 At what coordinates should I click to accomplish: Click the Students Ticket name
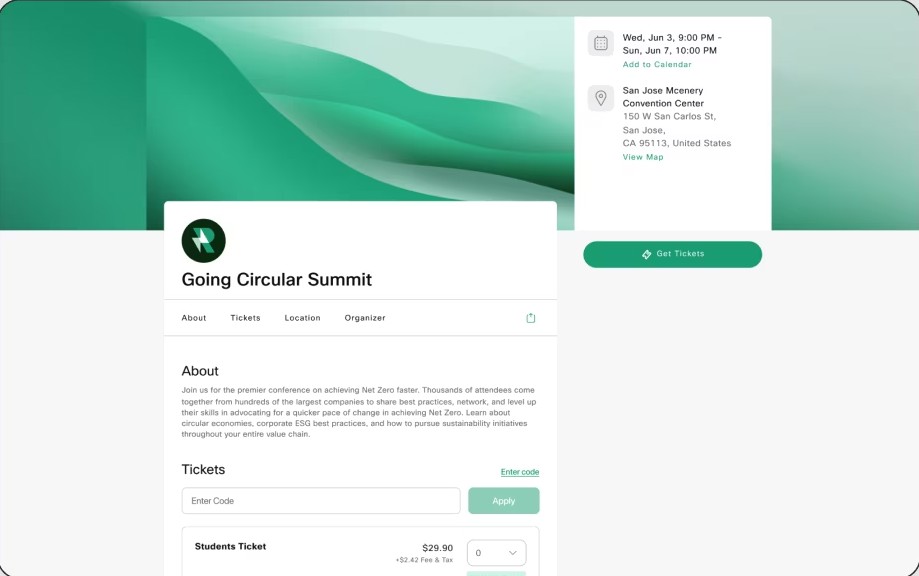tap(230, 547)
